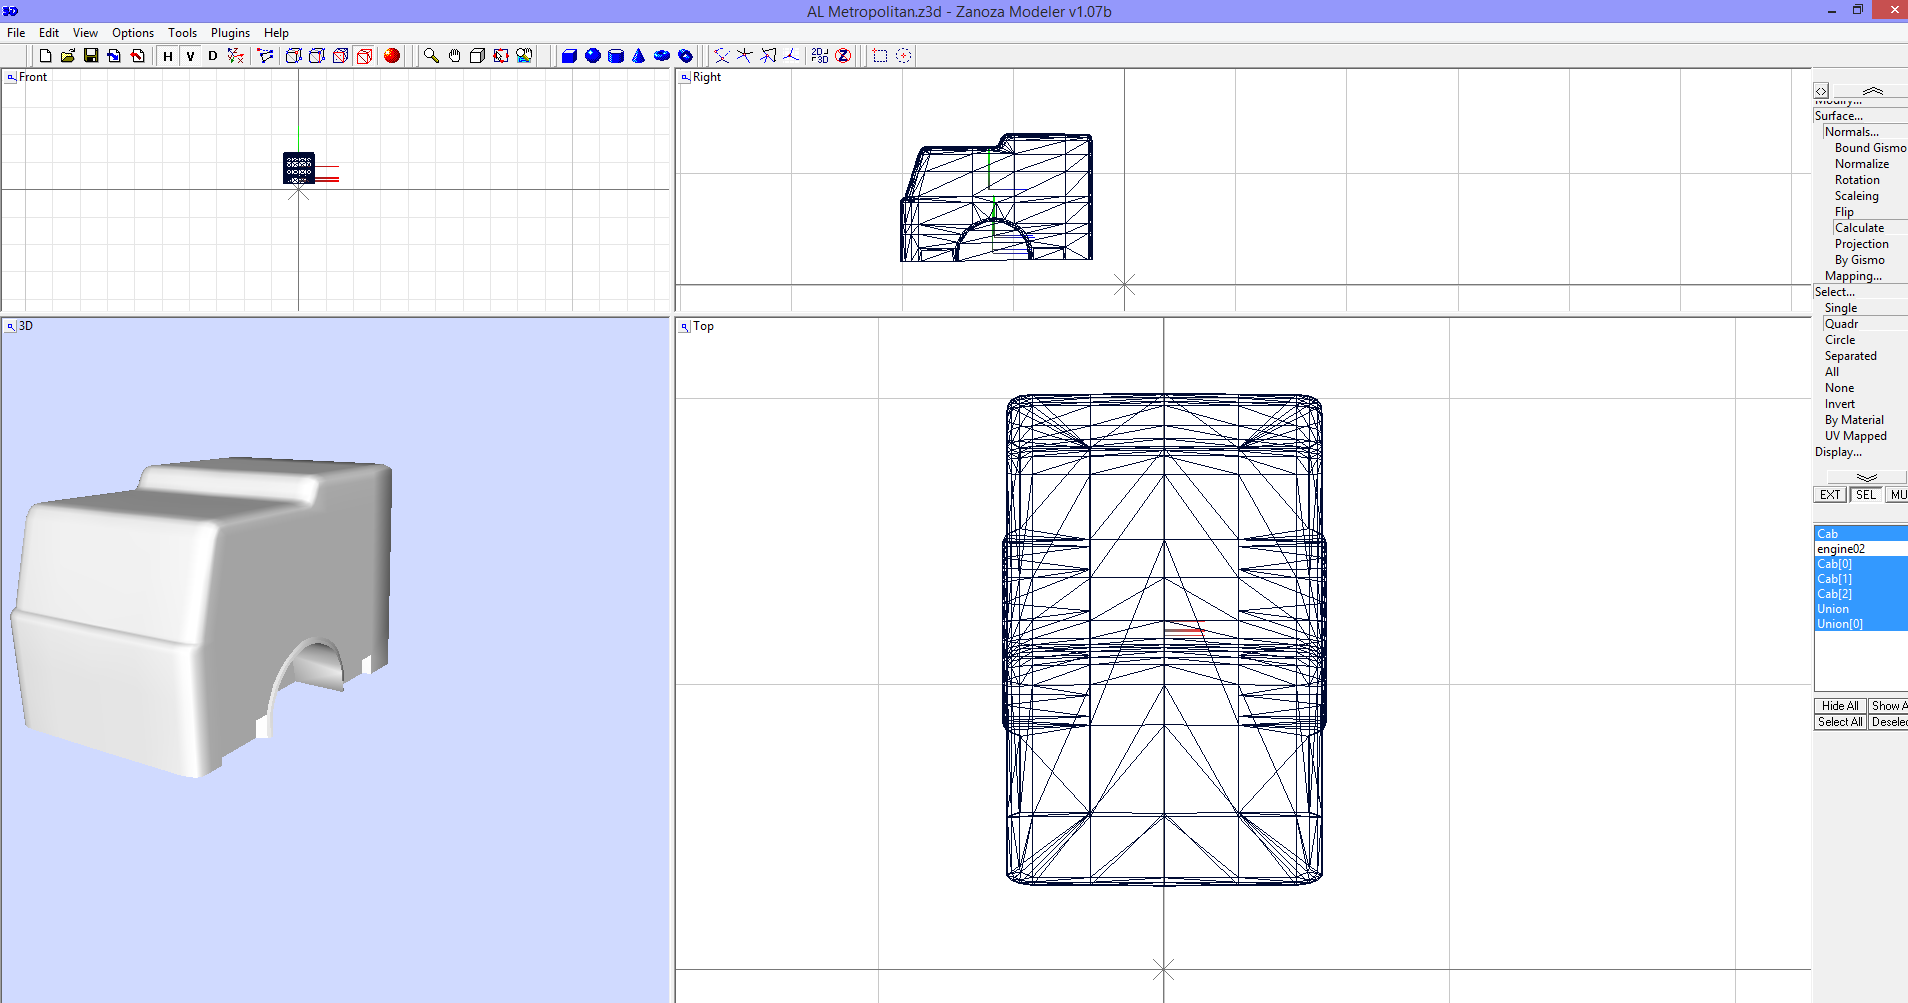Toggle the D display mode button
Screen dimensions: 1908x1003
coord(211,56)
